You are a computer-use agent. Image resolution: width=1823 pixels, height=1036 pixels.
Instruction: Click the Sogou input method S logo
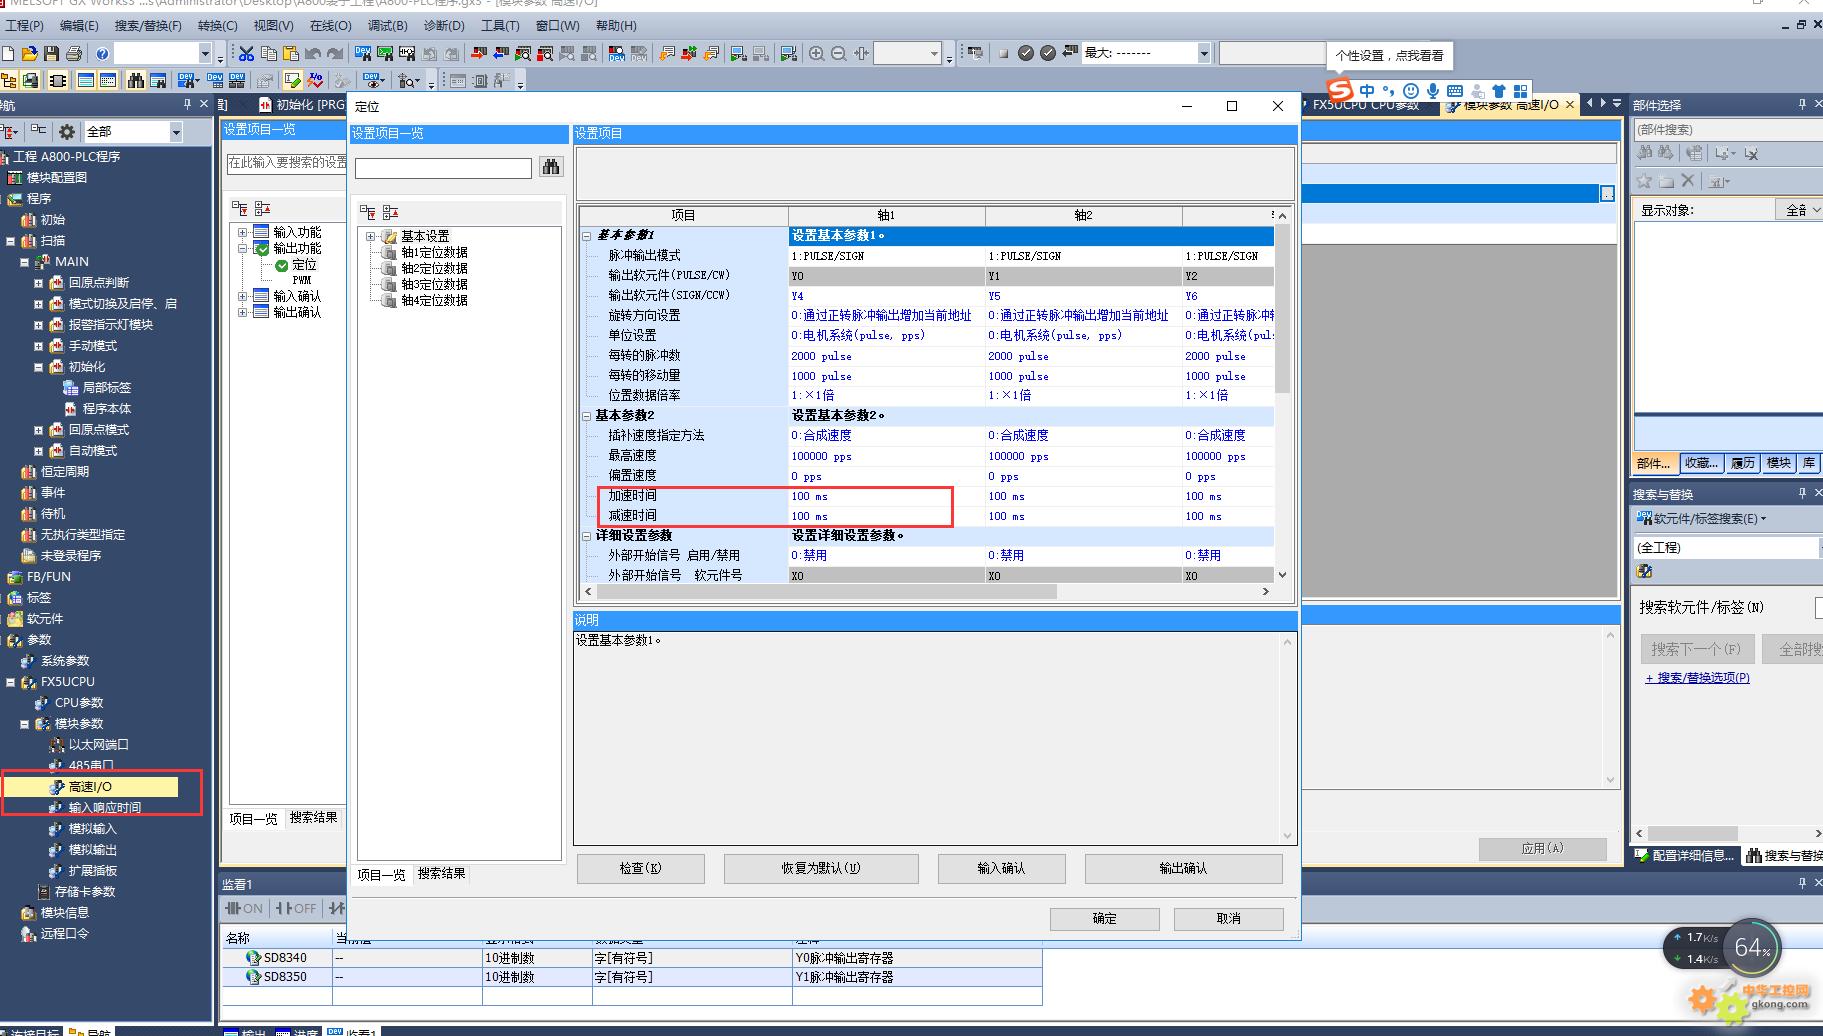[x=1340, y=90]
